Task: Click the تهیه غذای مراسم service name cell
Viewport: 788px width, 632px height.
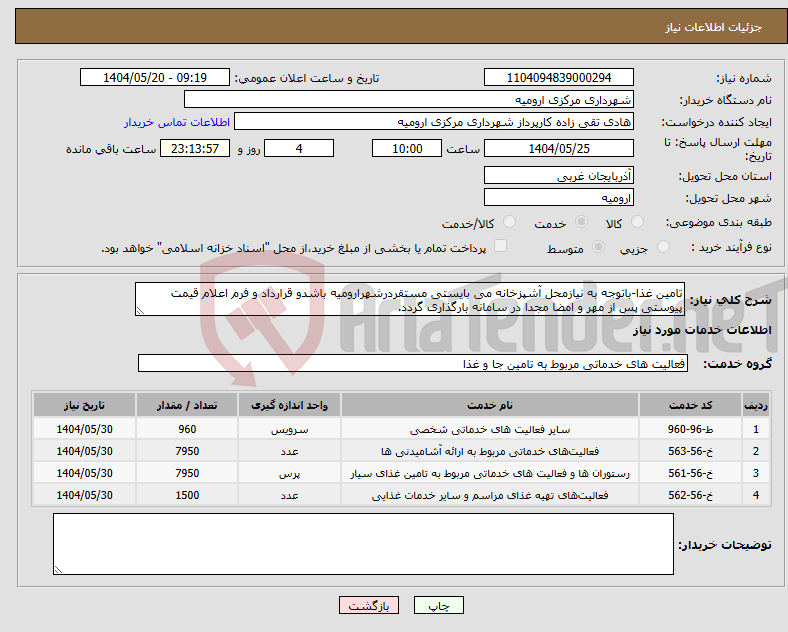Action: [x=490, y=495]
